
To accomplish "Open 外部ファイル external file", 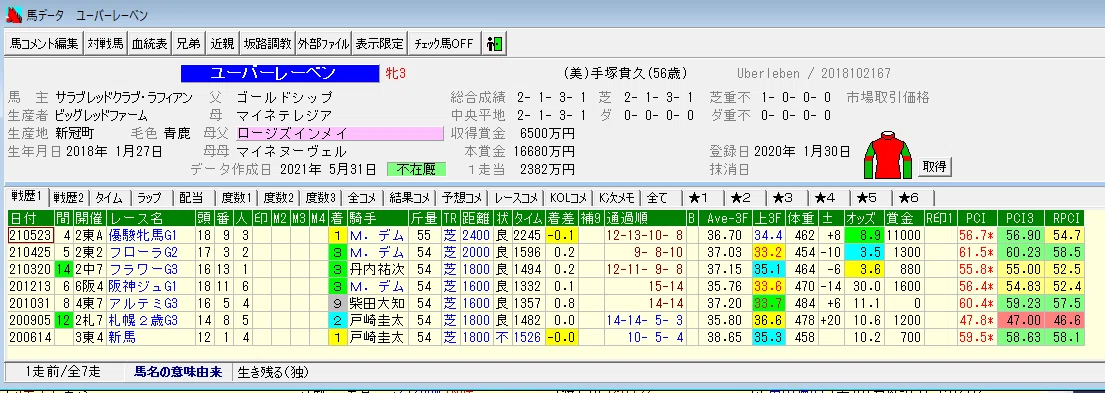I will 323,44.
